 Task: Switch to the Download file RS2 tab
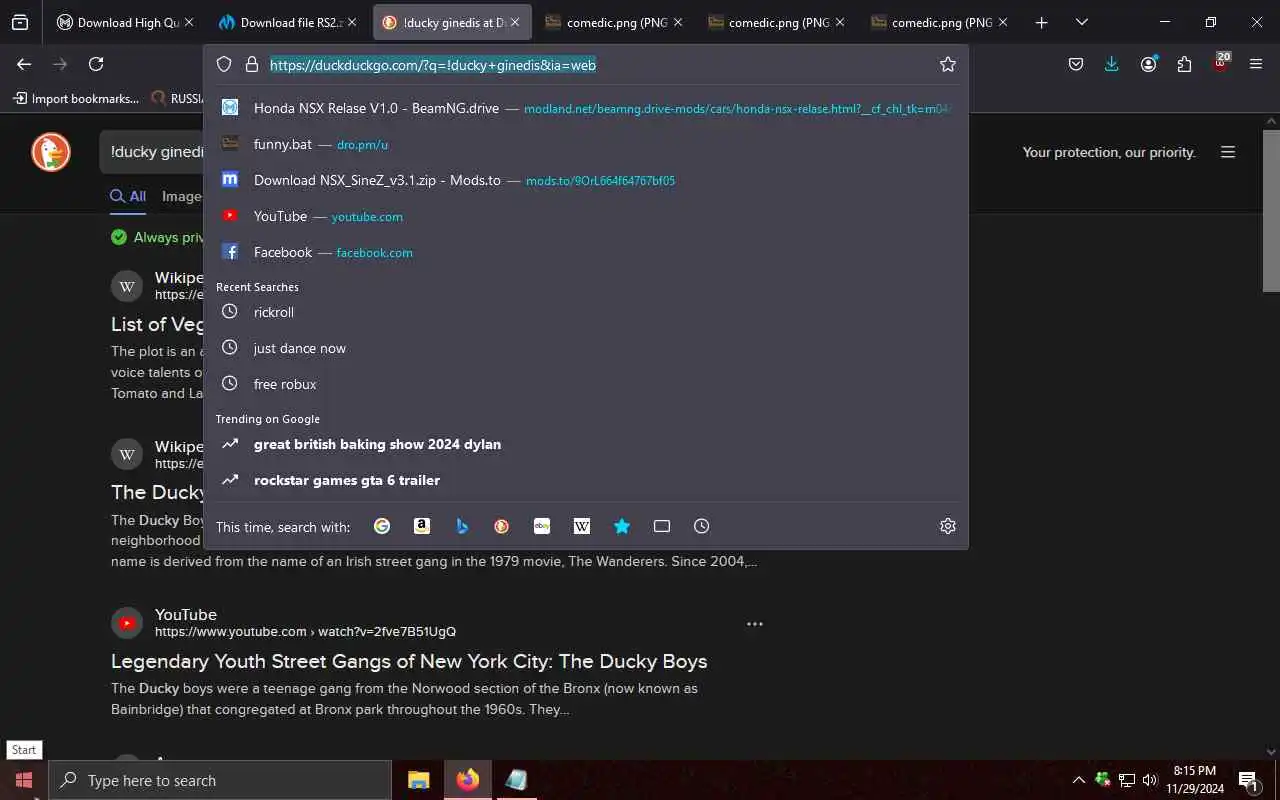[288, 22]
